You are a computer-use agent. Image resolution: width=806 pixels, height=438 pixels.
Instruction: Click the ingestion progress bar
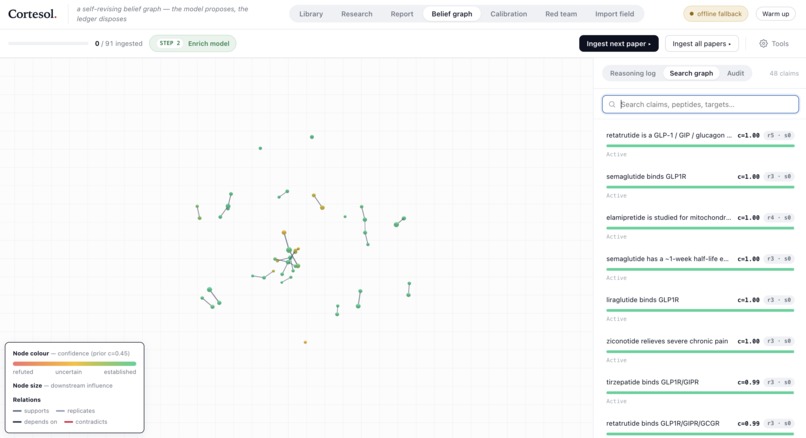[48, 44]
